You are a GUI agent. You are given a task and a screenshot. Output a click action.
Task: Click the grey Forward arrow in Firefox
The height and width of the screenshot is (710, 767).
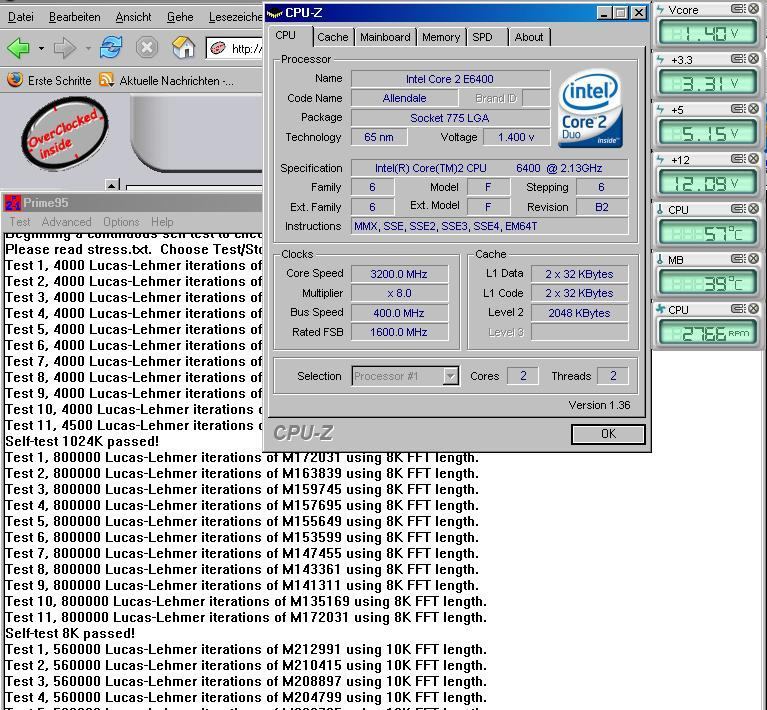coord(65,48)
